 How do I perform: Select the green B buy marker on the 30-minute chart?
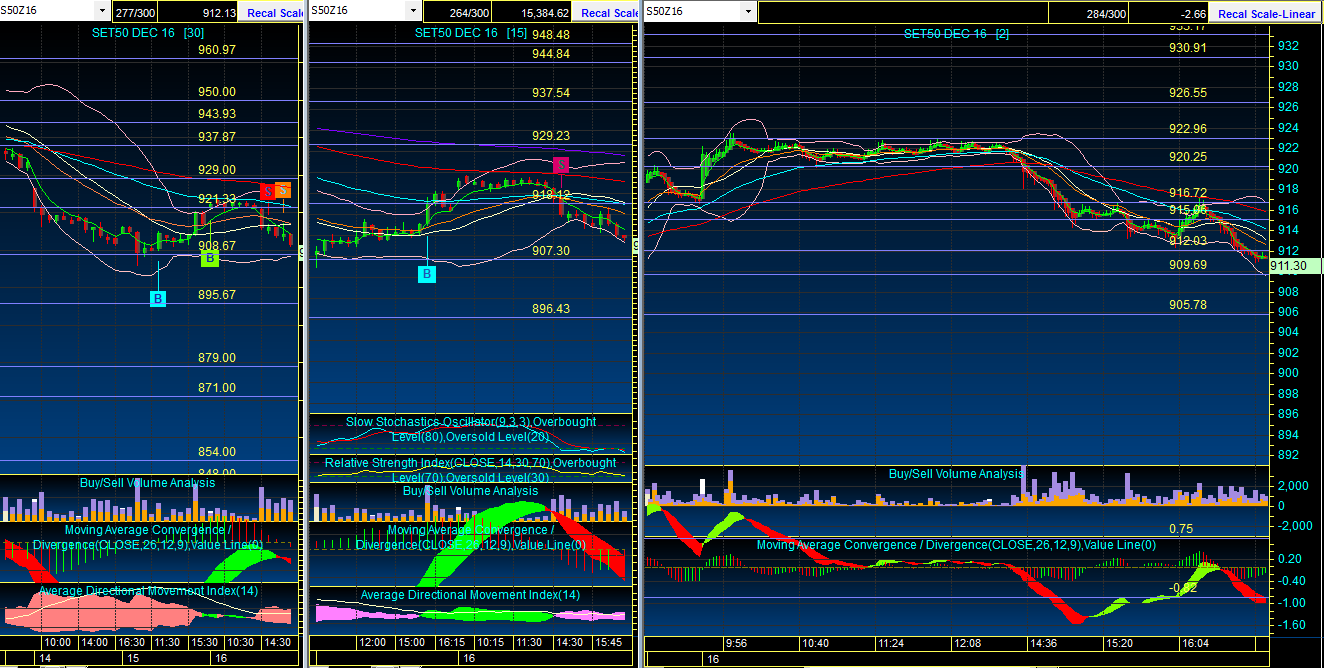(210, 259)
